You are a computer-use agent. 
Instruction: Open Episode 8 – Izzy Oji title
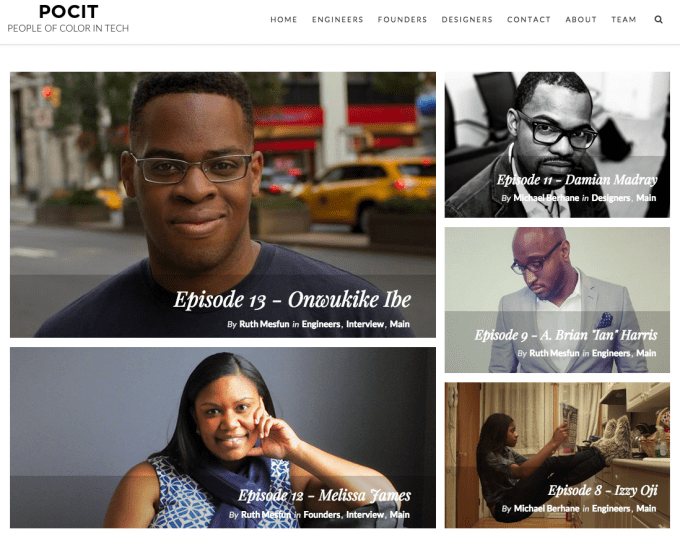602,490
